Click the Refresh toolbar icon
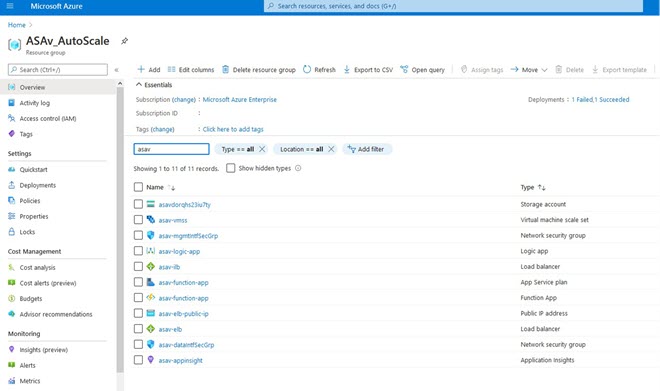Screen dimensions: 660x391 pyautogui.click(x=307, y=69)
